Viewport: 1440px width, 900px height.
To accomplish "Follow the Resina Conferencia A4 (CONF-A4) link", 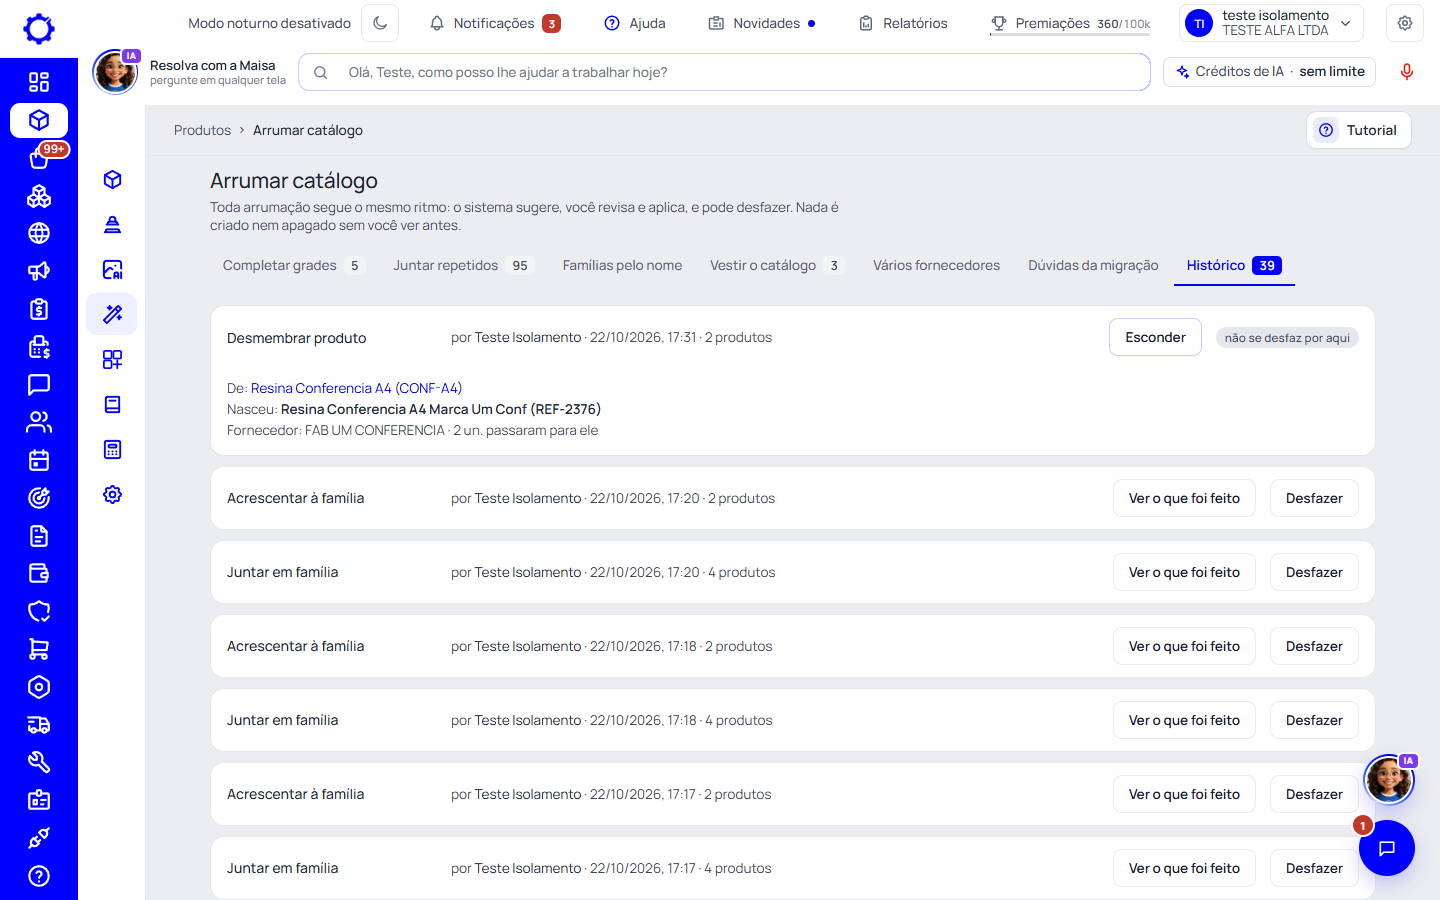I will (356, 388).
